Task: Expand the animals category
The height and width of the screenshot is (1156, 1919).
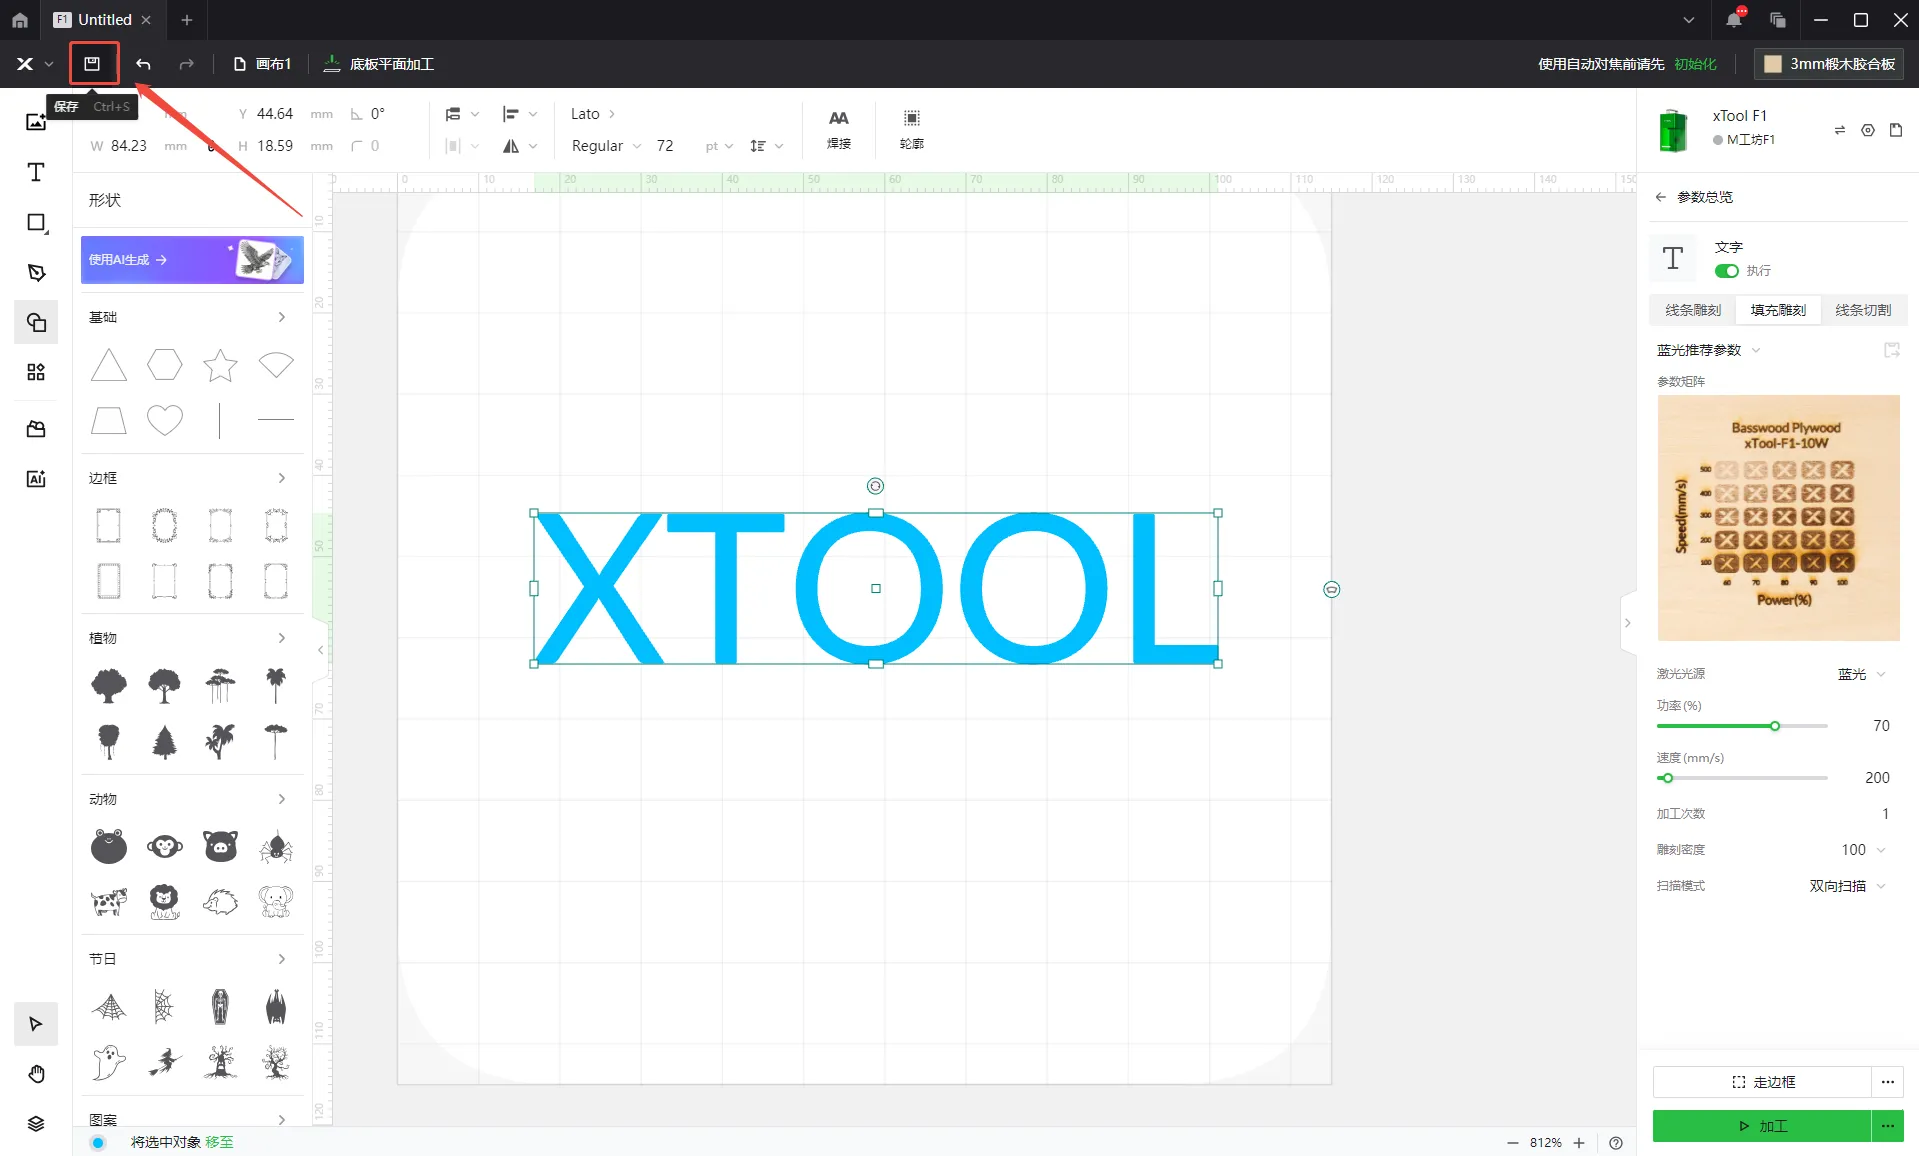Action: [282, 799]
